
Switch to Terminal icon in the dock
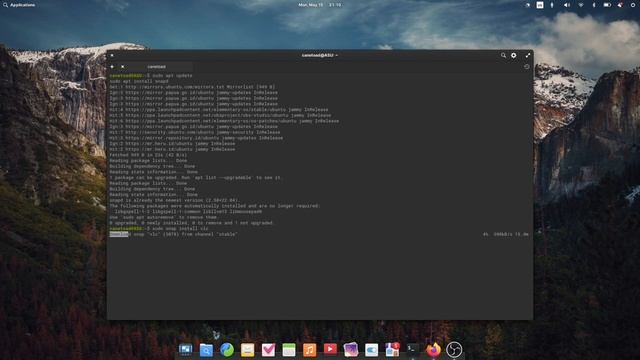tap(413, 349)
